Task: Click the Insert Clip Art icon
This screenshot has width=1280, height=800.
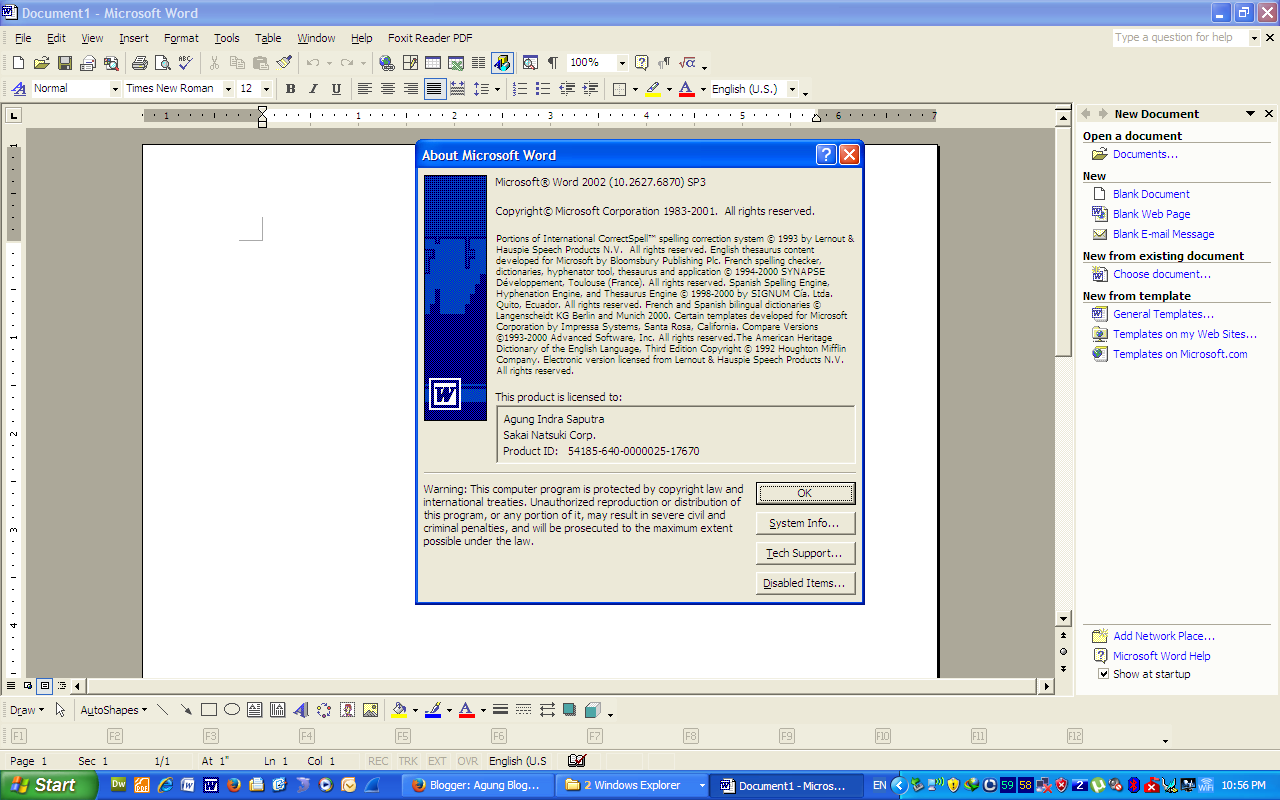Action: coord(347,710)
